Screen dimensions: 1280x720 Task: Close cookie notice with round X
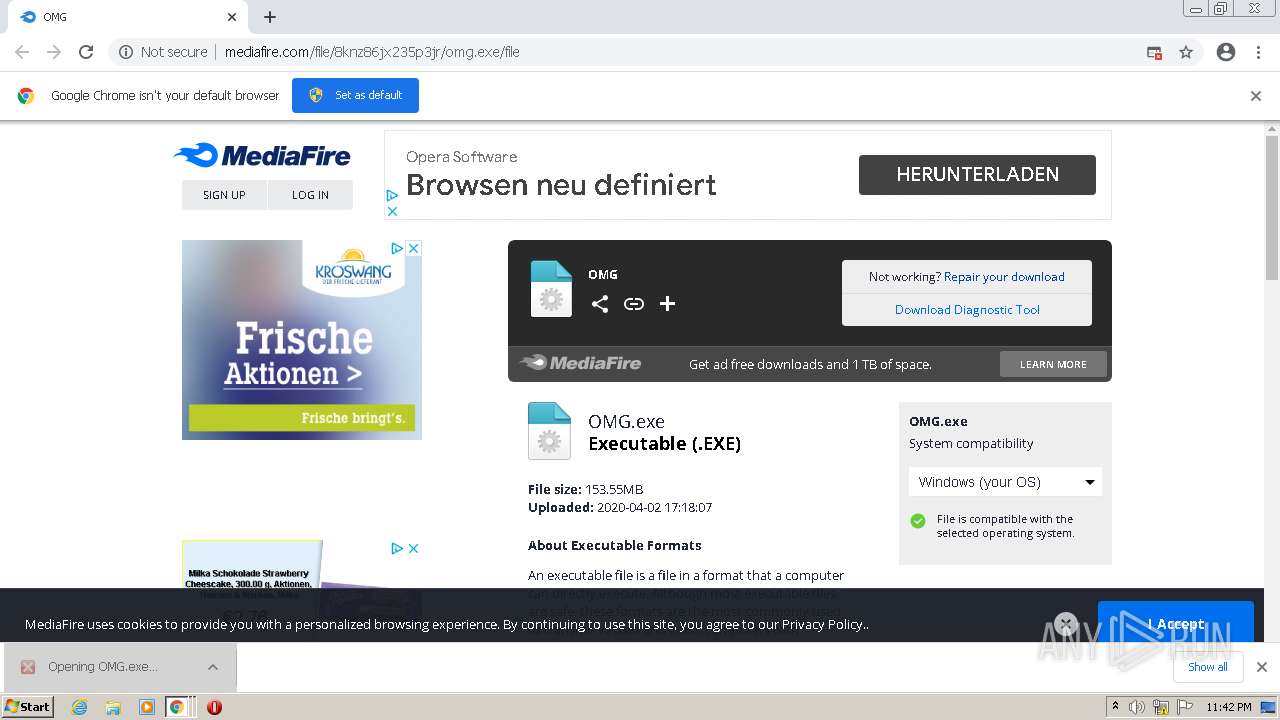pos(1066,624)
